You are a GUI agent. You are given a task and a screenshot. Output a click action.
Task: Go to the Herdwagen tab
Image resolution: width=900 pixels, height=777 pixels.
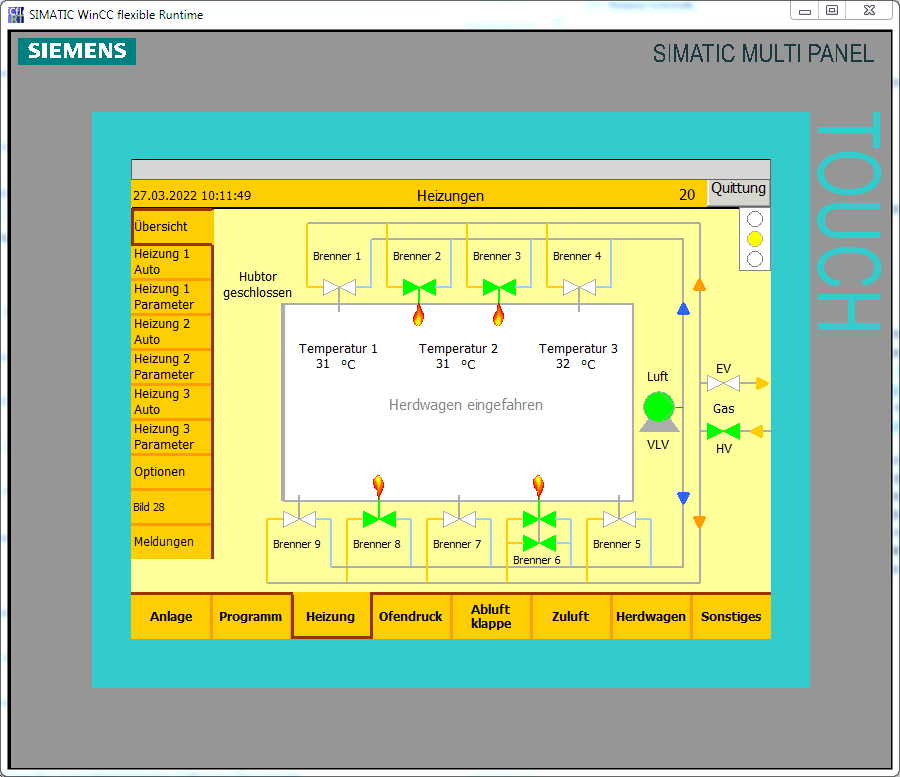point(651,616)
